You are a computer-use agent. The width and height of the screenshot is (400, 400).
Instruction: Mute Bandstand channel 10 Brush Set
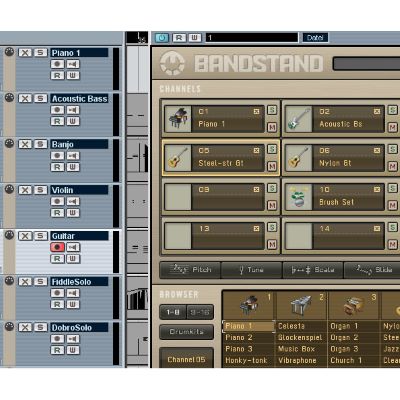(393, 205)
